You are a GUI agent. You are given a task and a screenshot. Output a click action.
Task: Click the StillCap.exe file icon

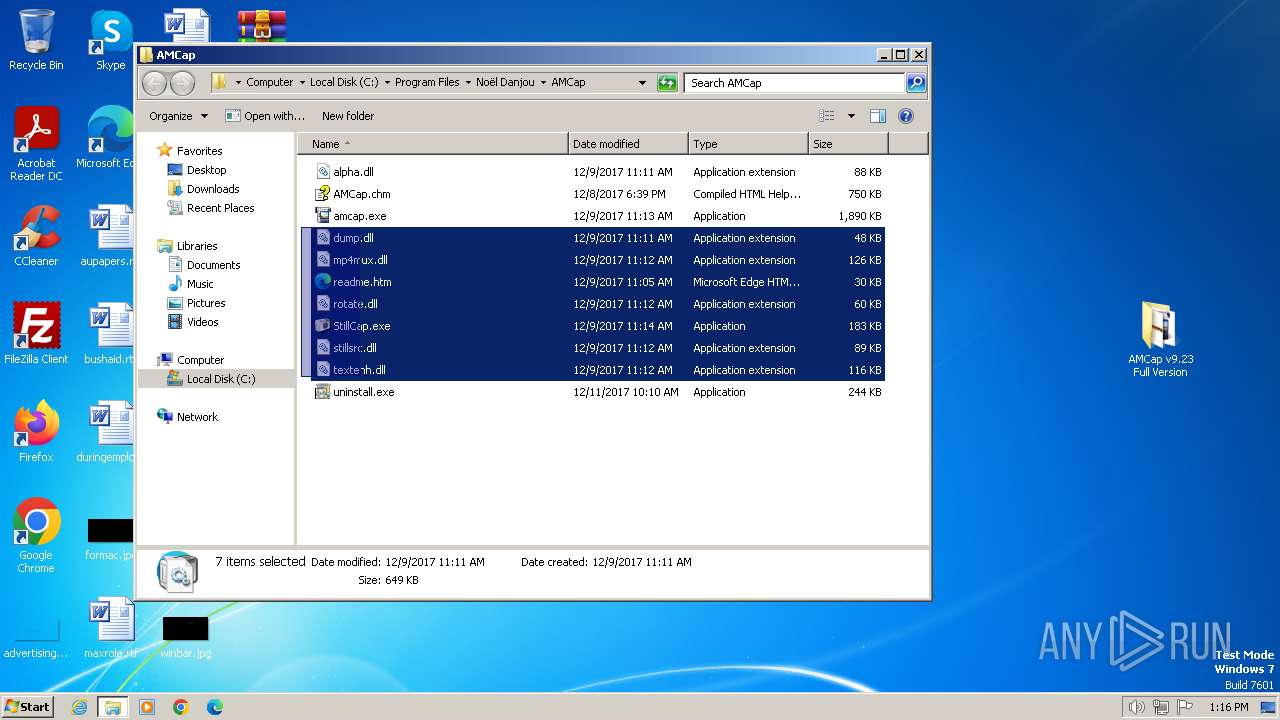[322, 326]
